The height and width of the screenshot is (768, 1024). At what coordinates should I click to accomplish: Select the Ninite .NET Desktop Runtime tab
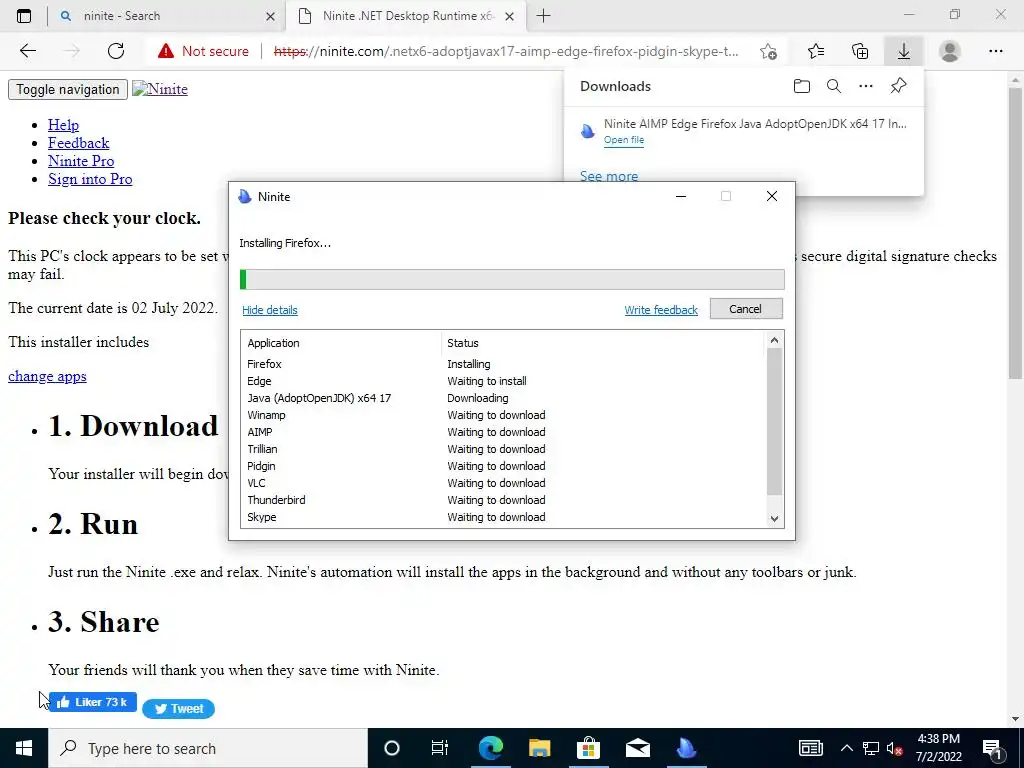(x=408, y=16)
